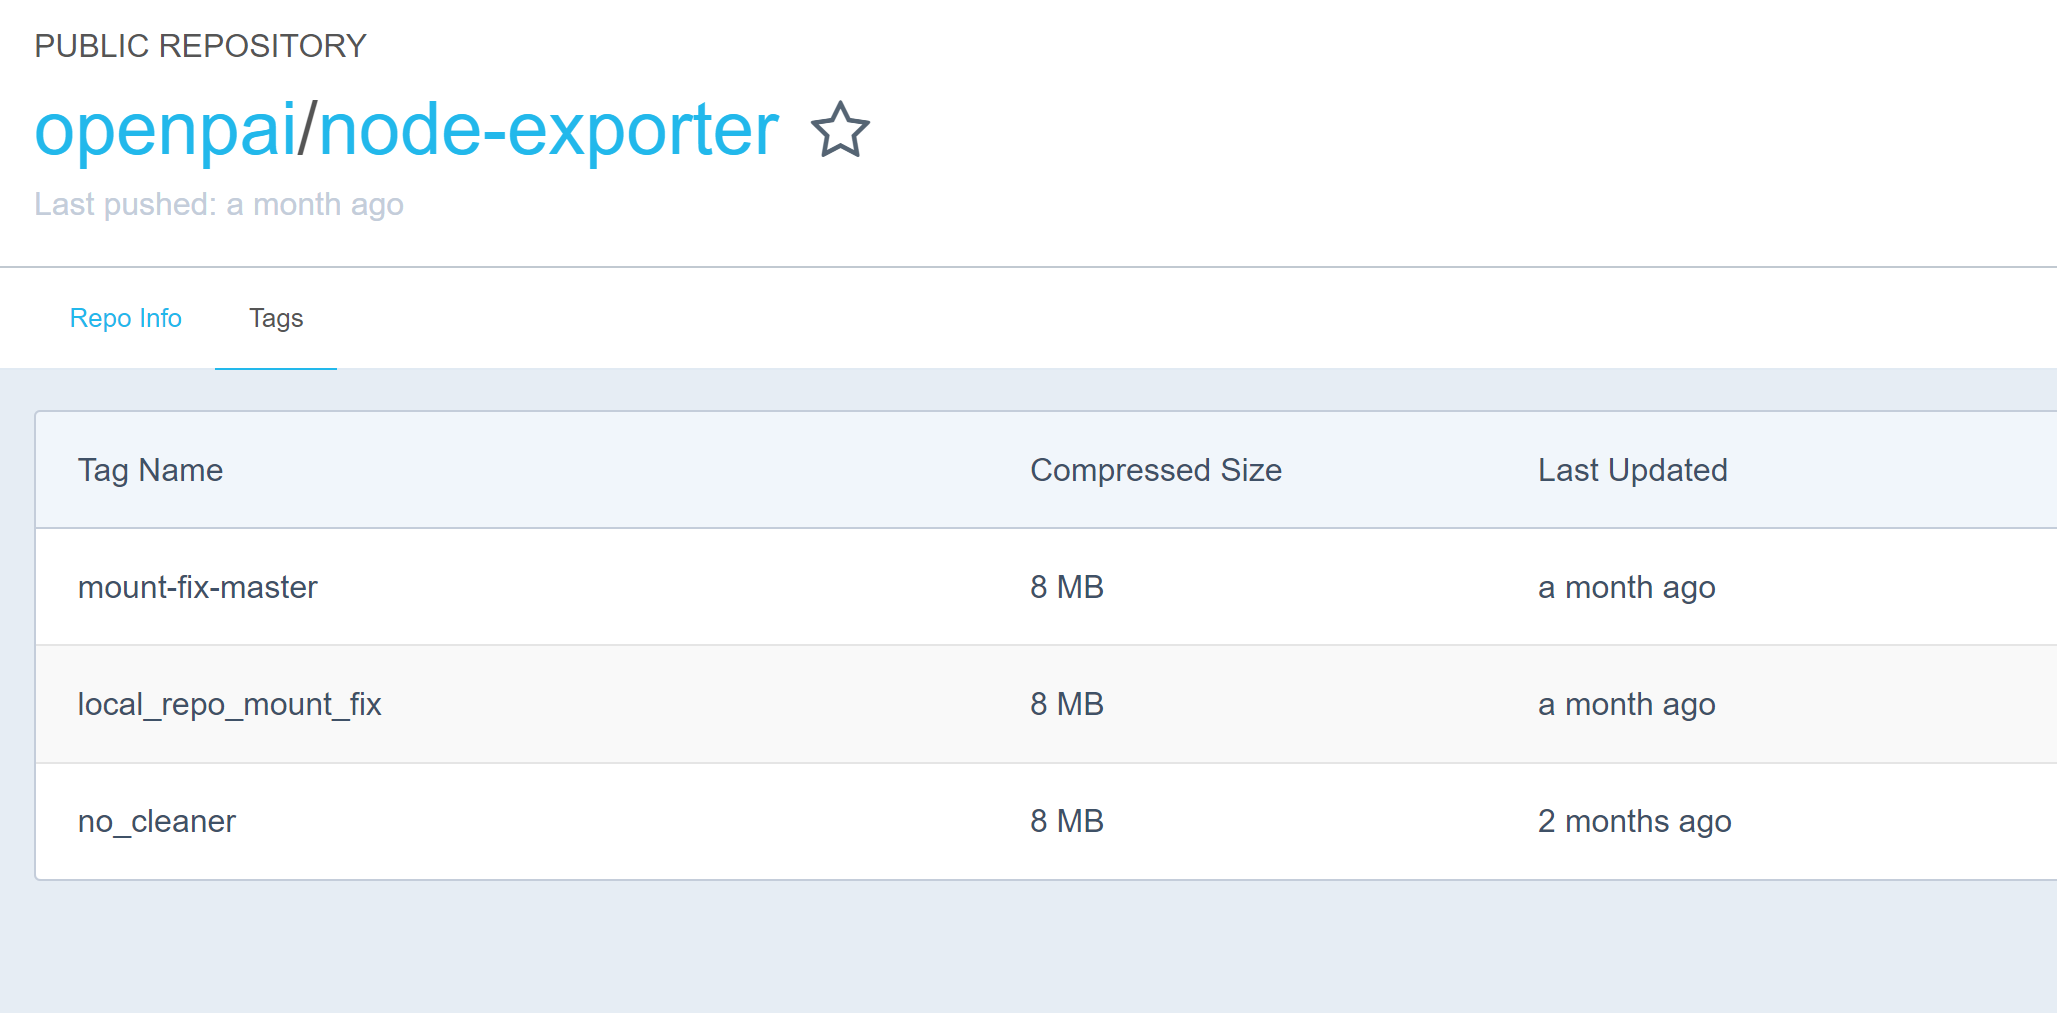2057x1013 pixels.
Task: Click the 8 MB size of mount-fix-master
Action: (1066, 587)
